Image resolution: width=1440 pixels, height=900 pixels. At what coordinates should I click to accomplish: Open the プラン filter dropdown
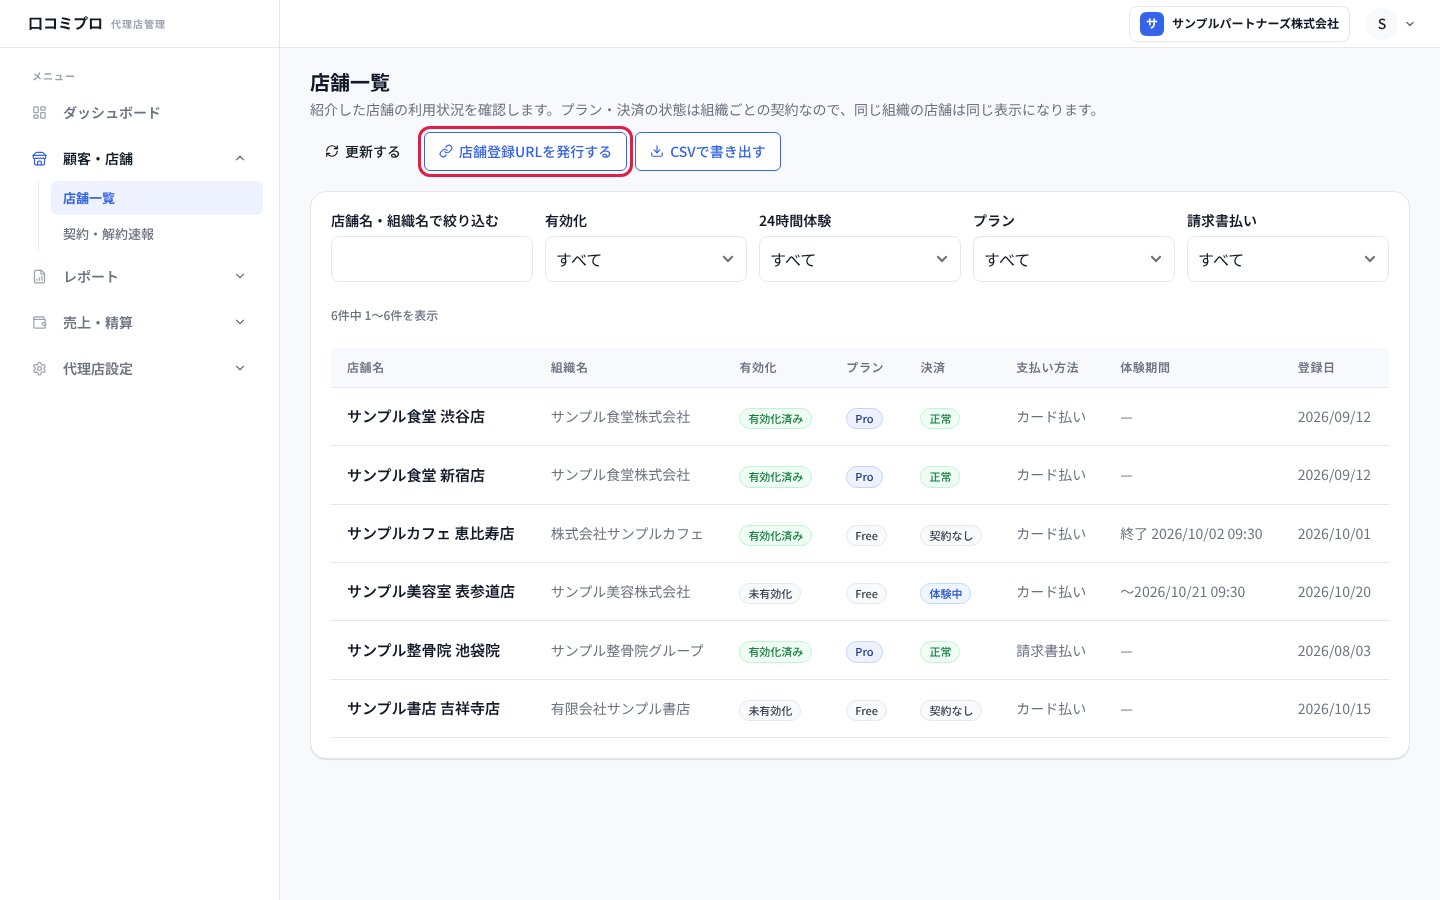click(1074, 259)
